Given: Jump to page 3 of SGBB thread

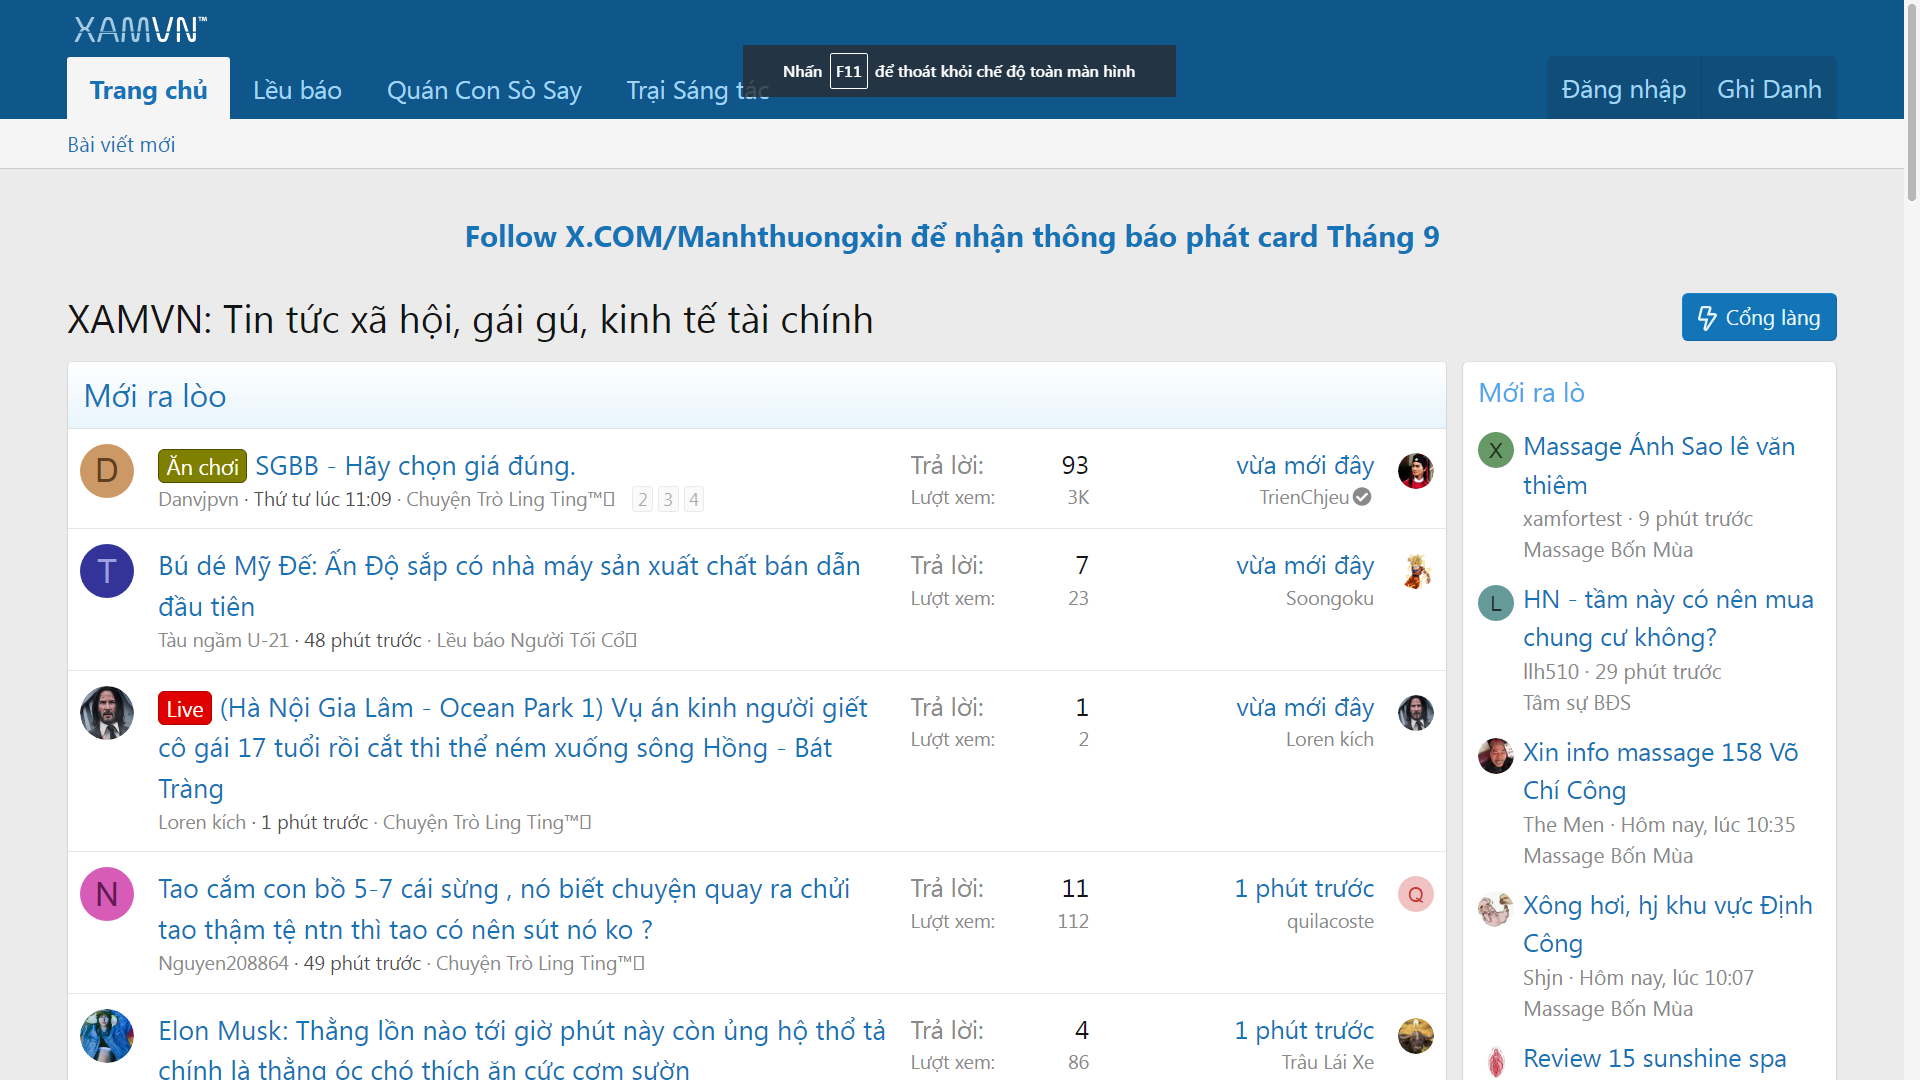Looking at the screenshot, I should coord(668,499).
